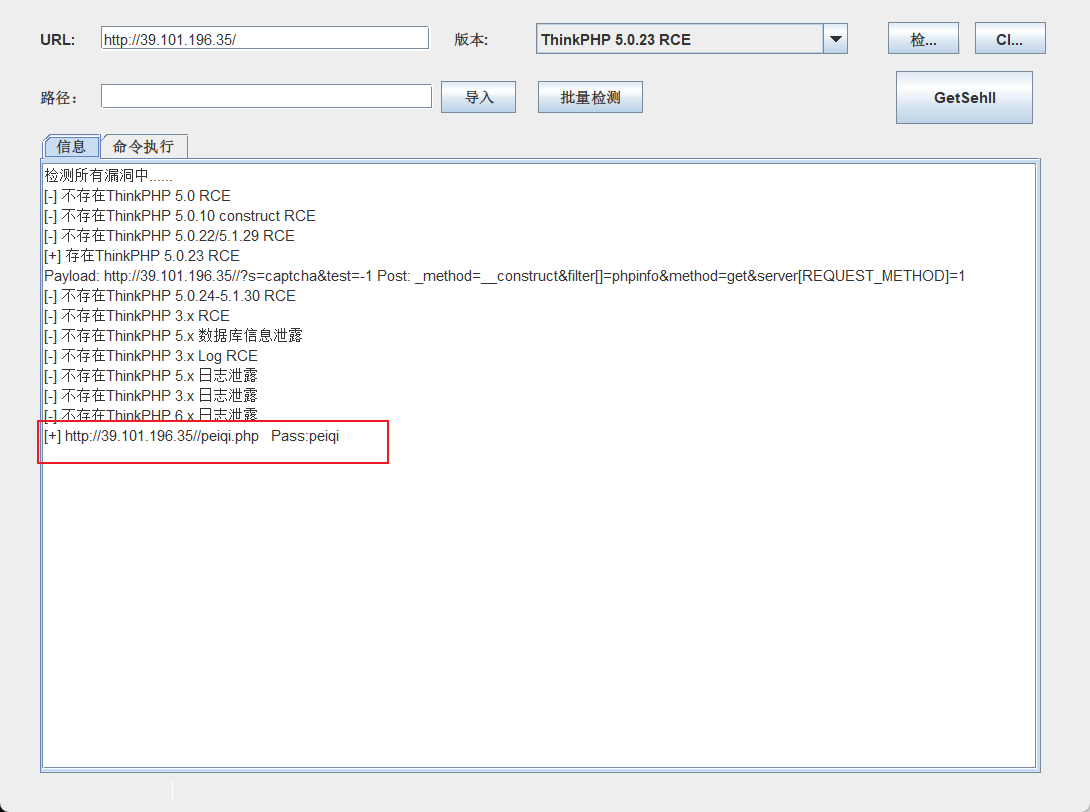Click the URL: label

point(58,40)
